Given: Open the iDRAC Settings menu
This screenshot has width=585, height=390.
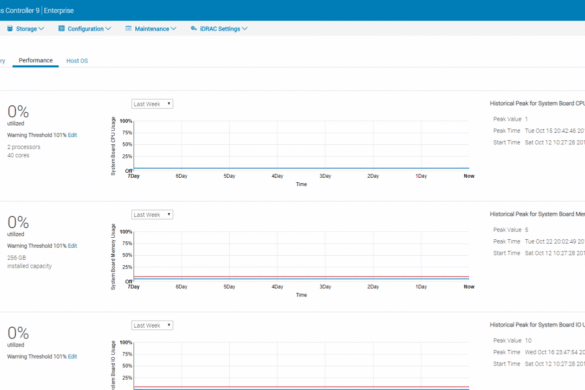Looking at the screenshot, I should click(x=220, y=29).
